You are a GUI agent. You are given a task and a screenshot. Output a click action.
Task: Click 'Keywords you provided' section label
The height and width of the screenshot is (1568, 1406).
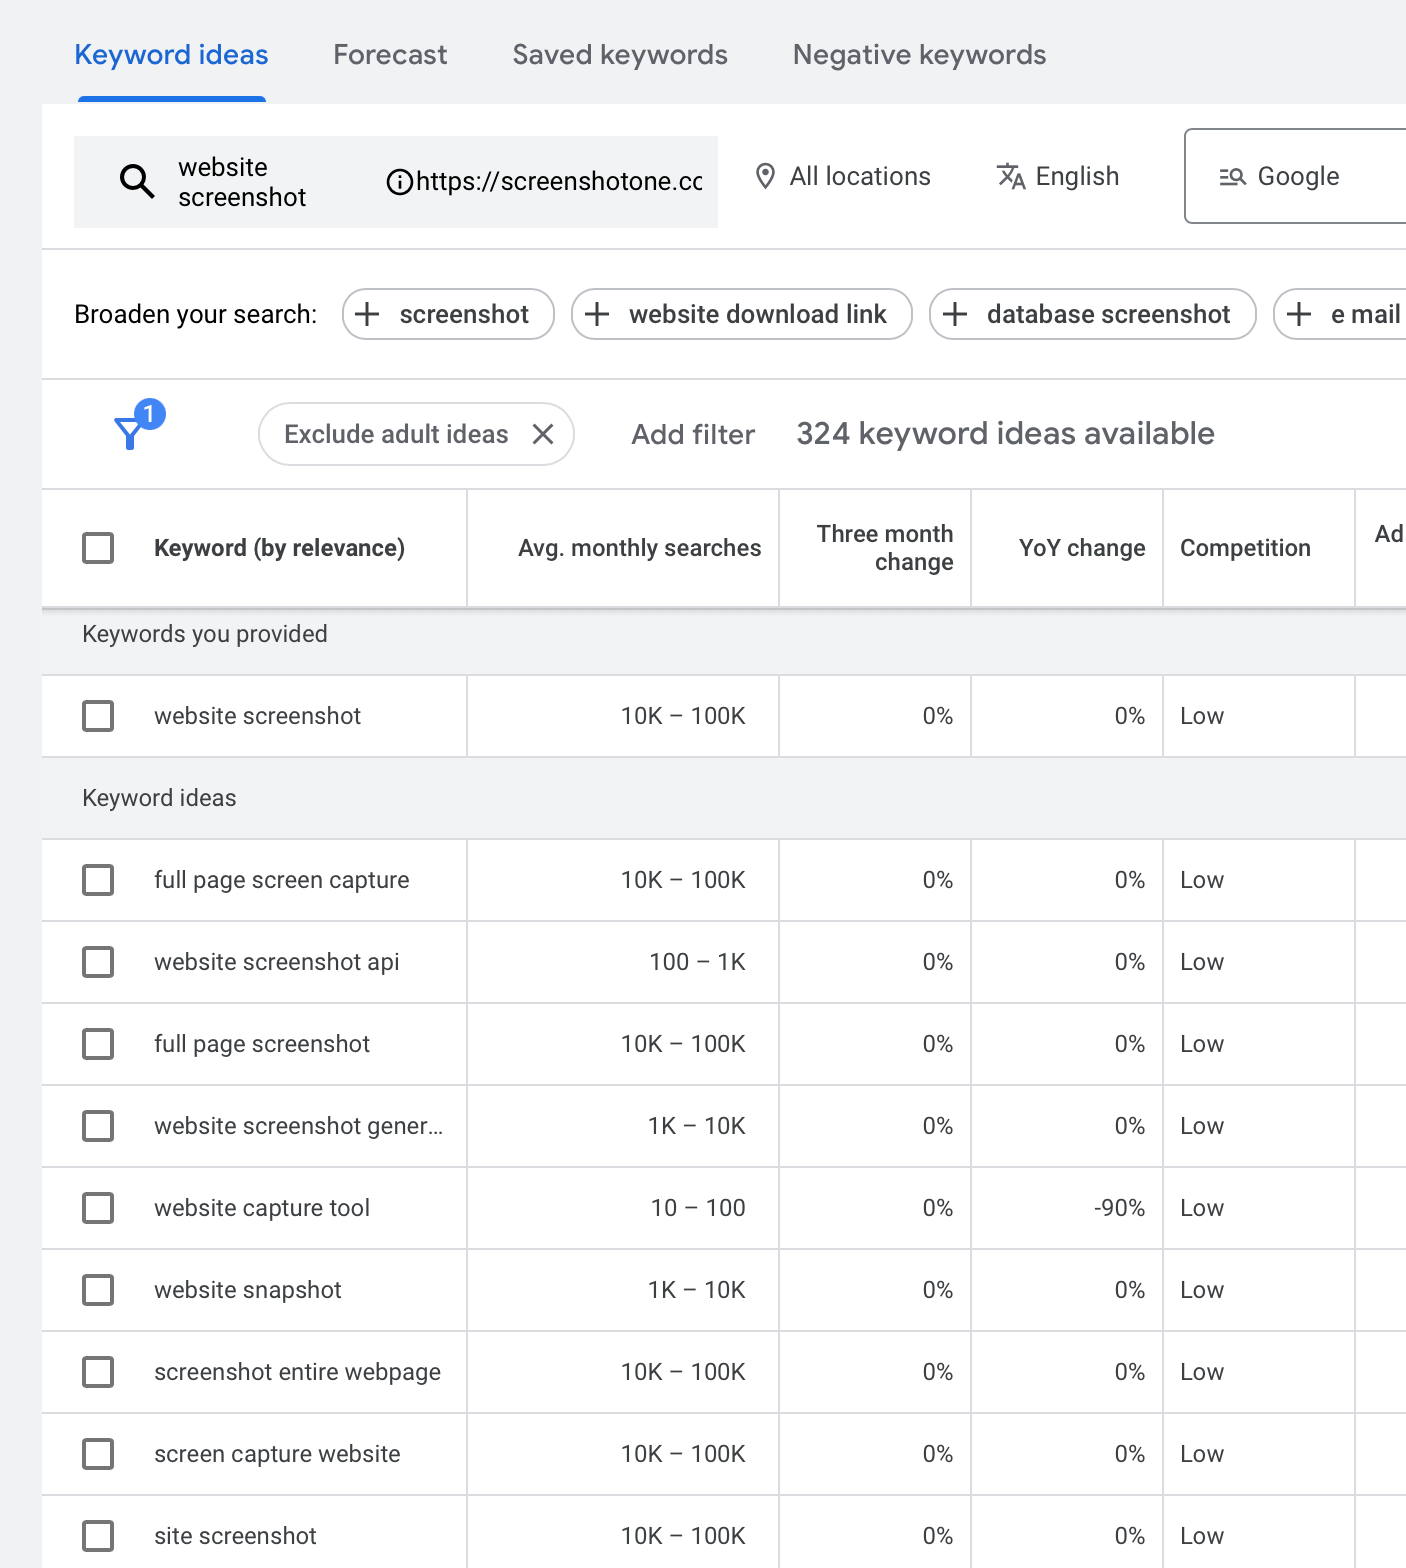[205, 634]
